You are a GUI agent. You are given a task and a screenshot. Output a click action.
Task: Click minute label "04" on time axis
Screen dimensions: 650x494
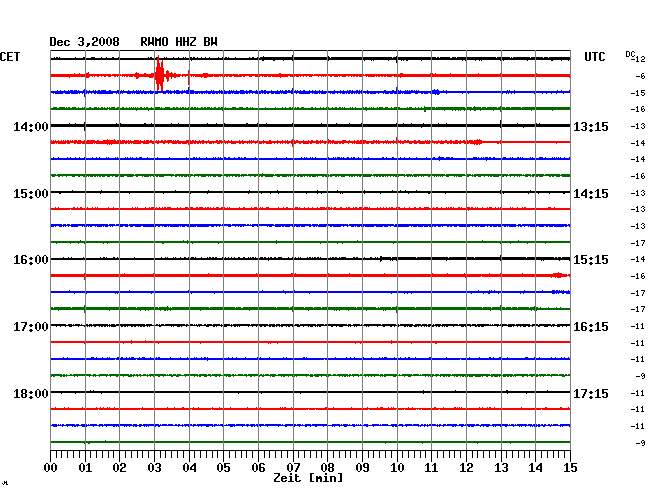coord(189,467)
